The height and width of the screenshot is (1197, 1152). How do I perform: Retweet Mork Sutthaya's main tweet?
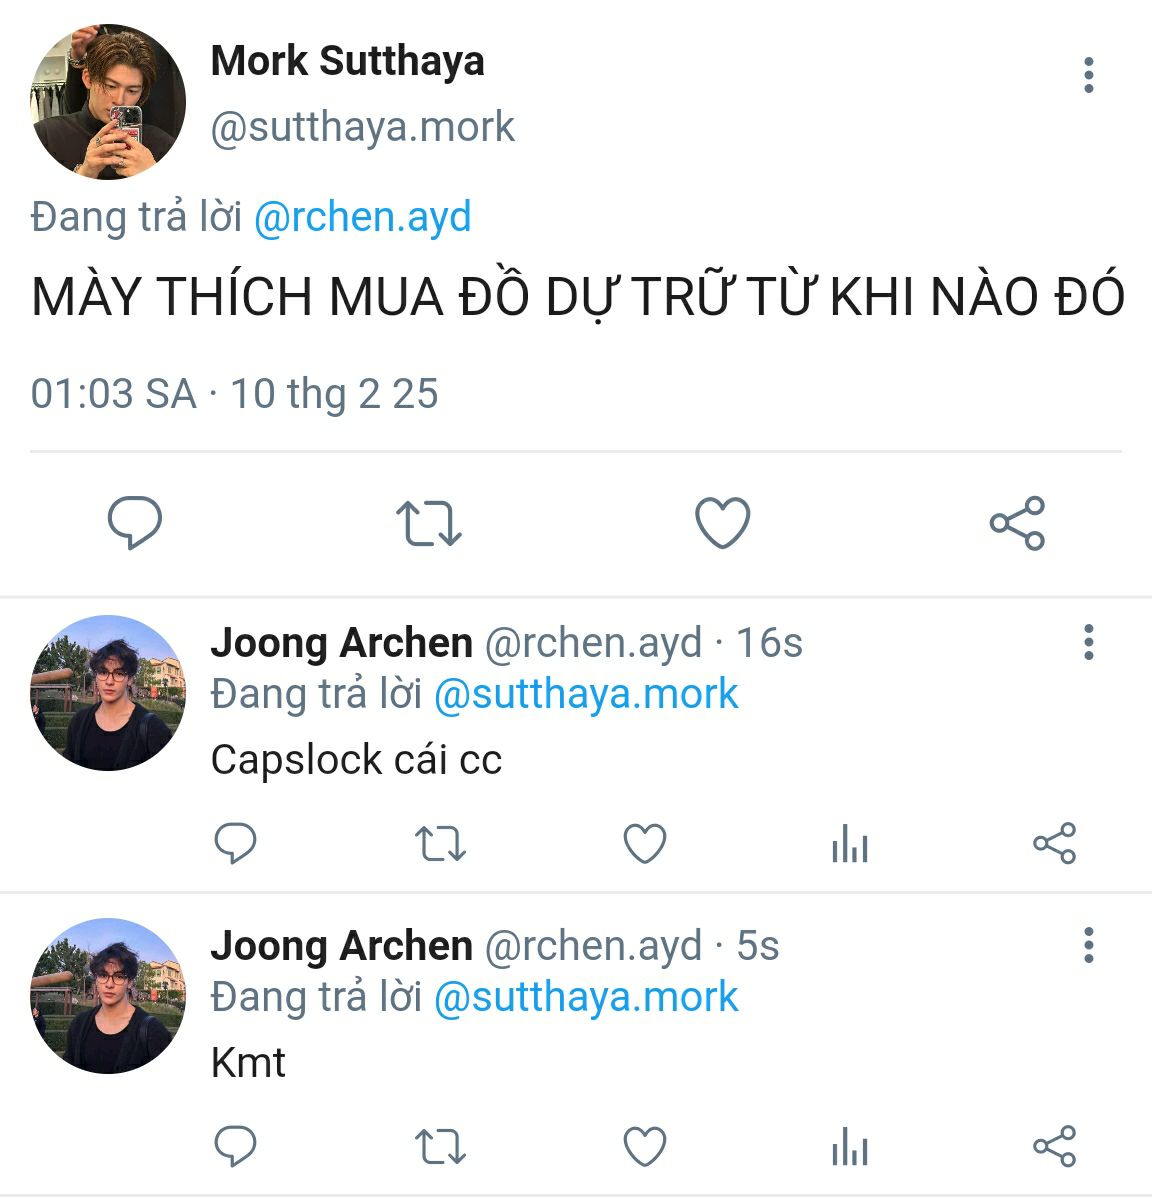click(x=428, y=523)
